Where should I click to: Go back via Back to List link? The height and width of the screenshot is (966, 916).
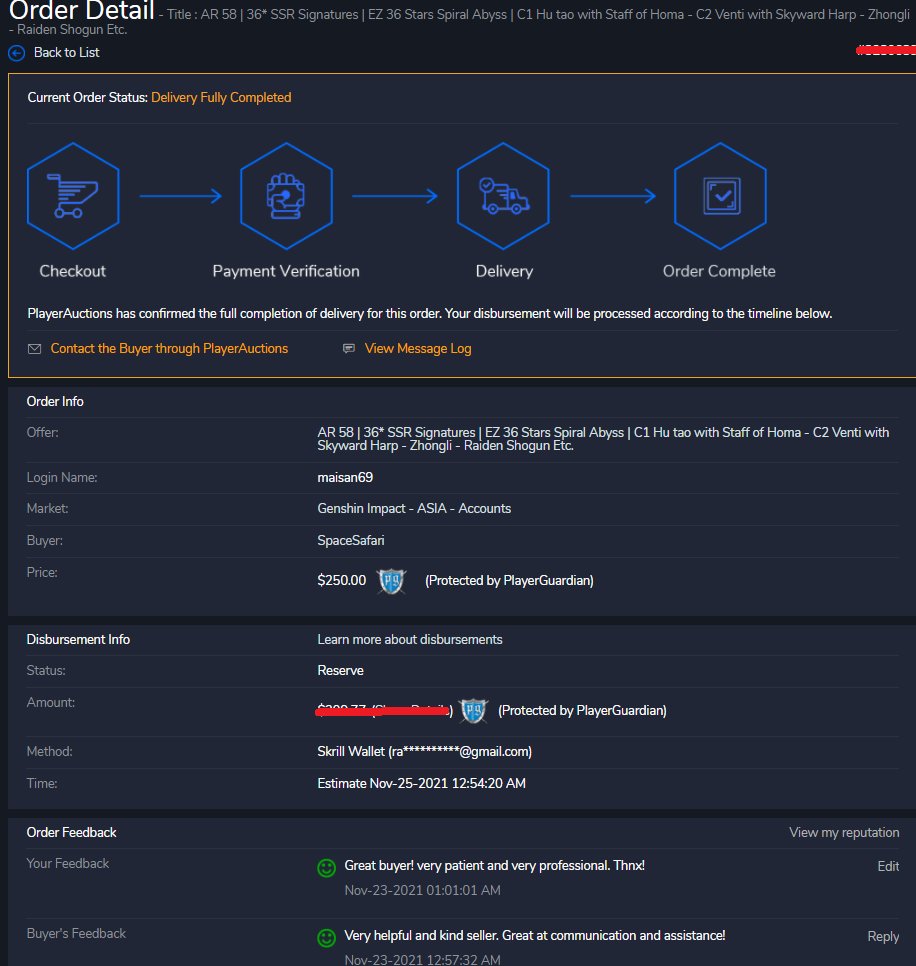pyautogui.click(x=67, y=53)
